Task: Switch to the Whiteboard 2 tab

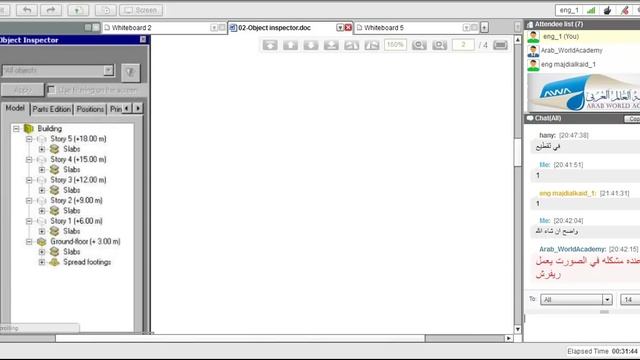Action: pyautogui.click(x=131, y=28)
